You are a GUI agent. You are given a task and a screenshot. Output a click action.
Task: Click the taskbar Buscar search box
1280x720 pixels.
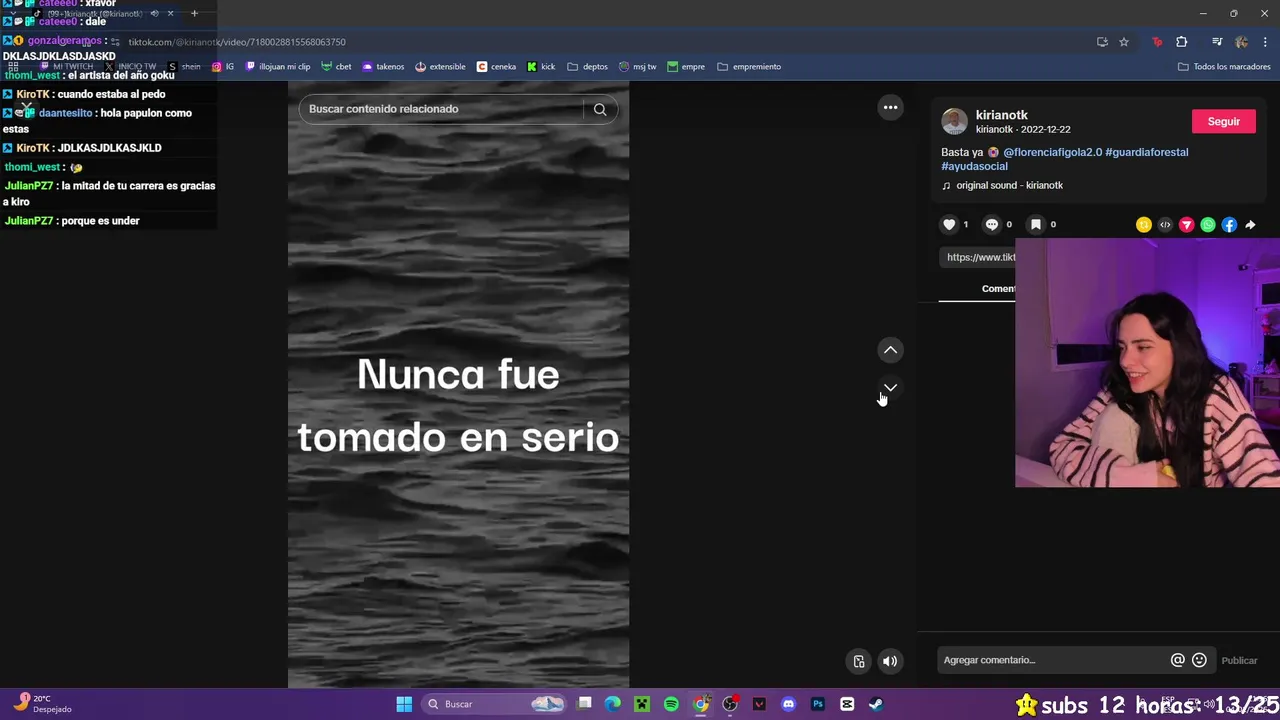coord(494,704)
